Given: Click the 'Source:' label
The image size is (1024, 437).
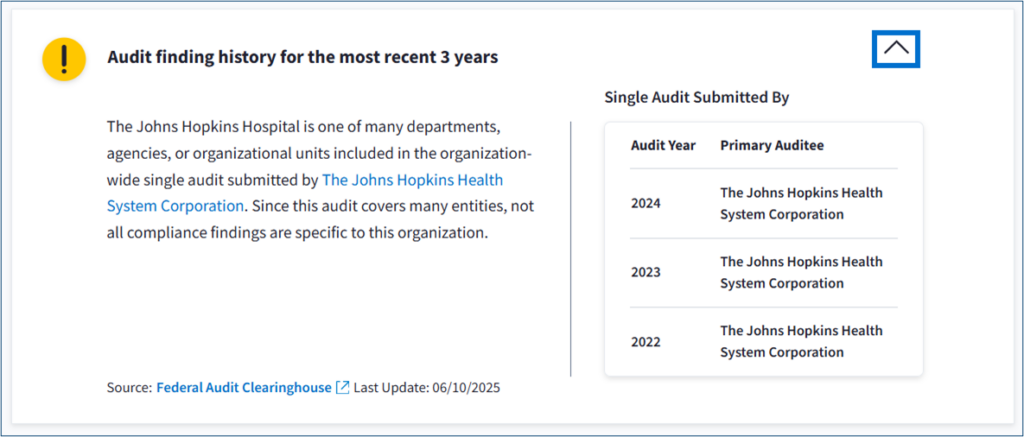Looking at the screenshot, I should (x=129, y=387).
